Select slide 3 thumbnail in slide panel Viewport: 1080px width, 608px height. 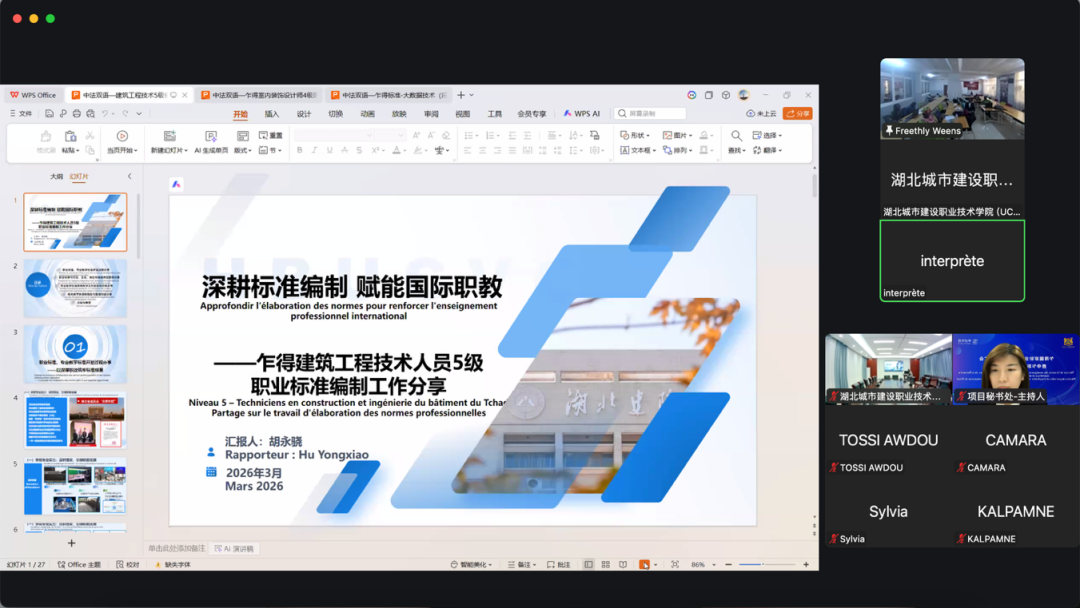click(x=75, y=354)
